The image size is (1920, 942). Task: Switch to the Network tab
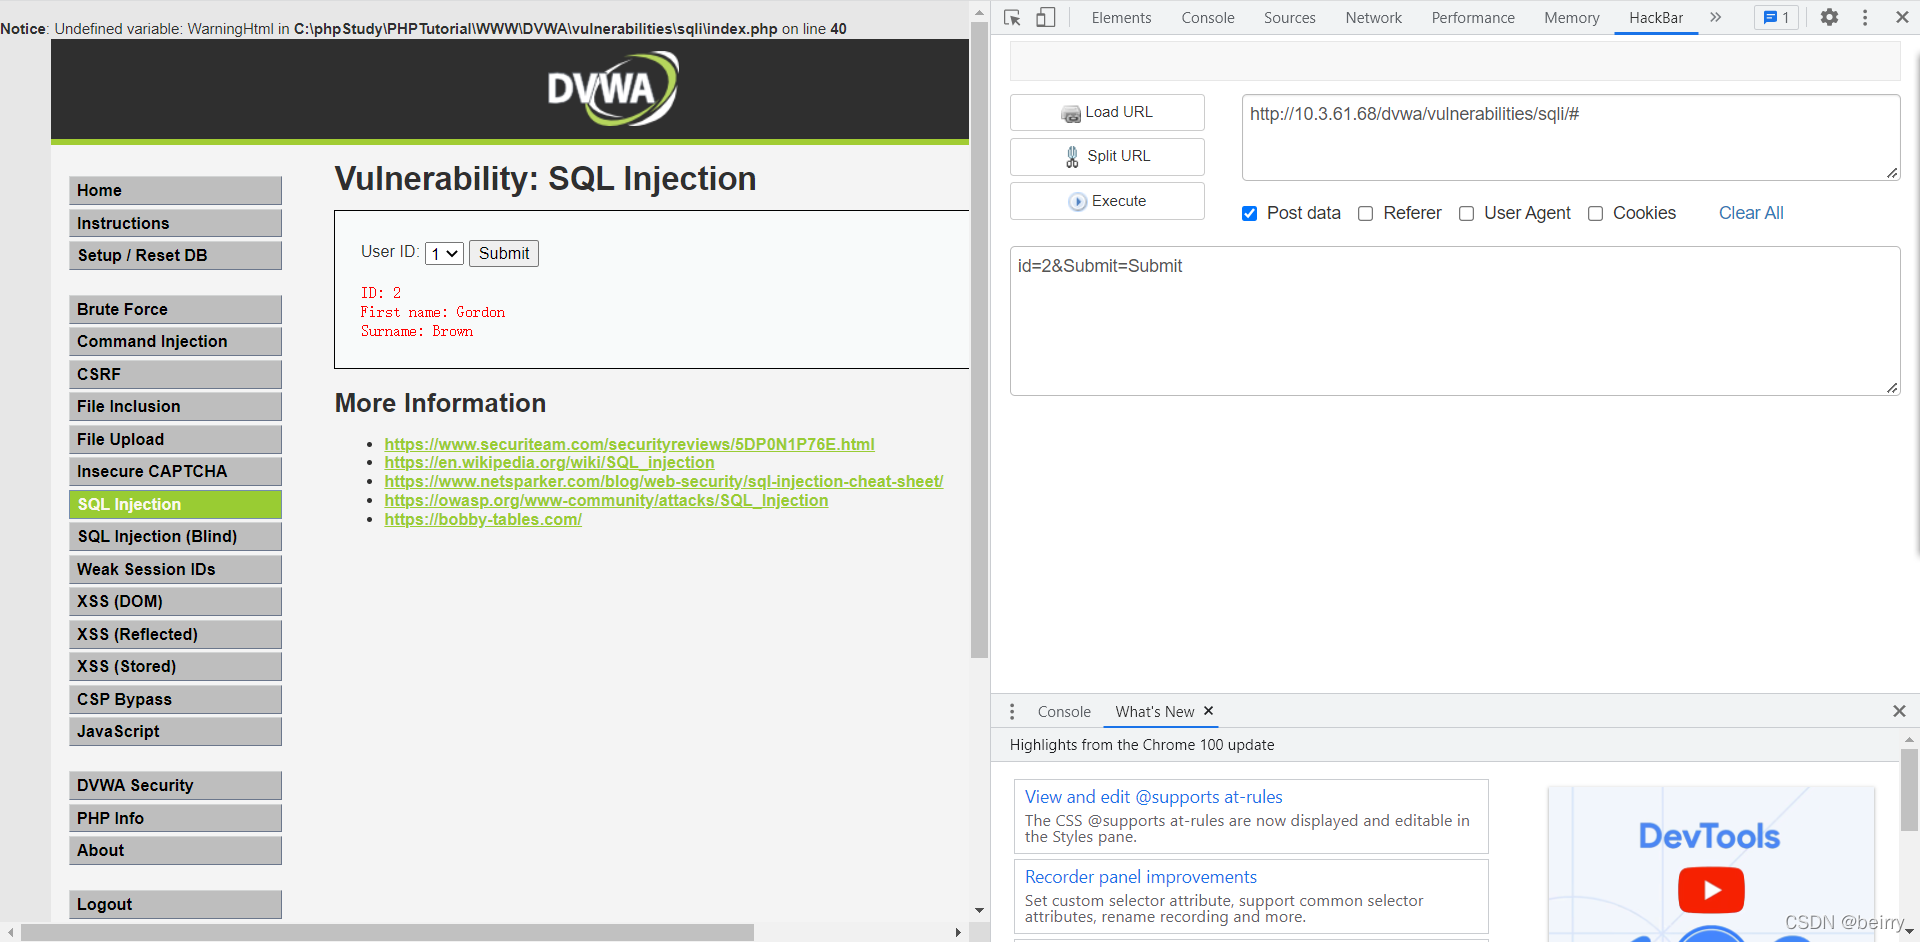coord(1373,17)
